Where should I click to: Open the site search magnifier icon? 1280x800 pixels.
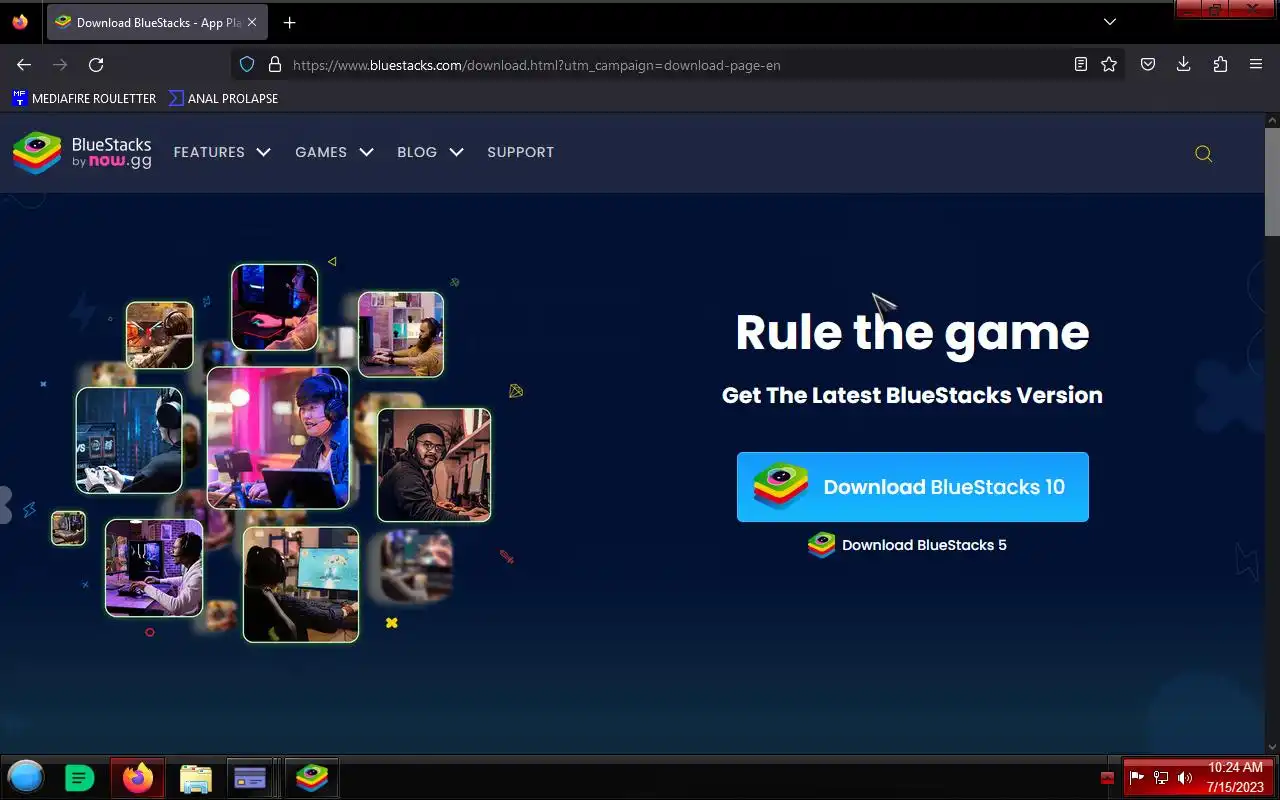point(1204,153)
